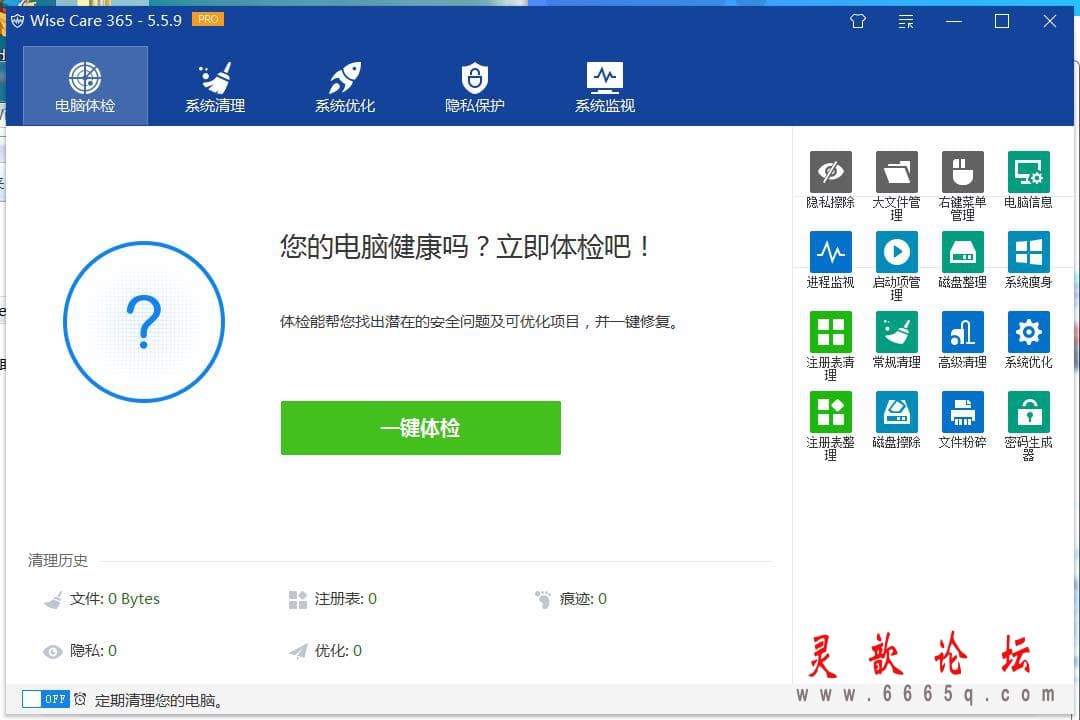Open the 系统瘦身 system slimming tool
The width and height of the screenshot is (1080, 720).
1028,251
